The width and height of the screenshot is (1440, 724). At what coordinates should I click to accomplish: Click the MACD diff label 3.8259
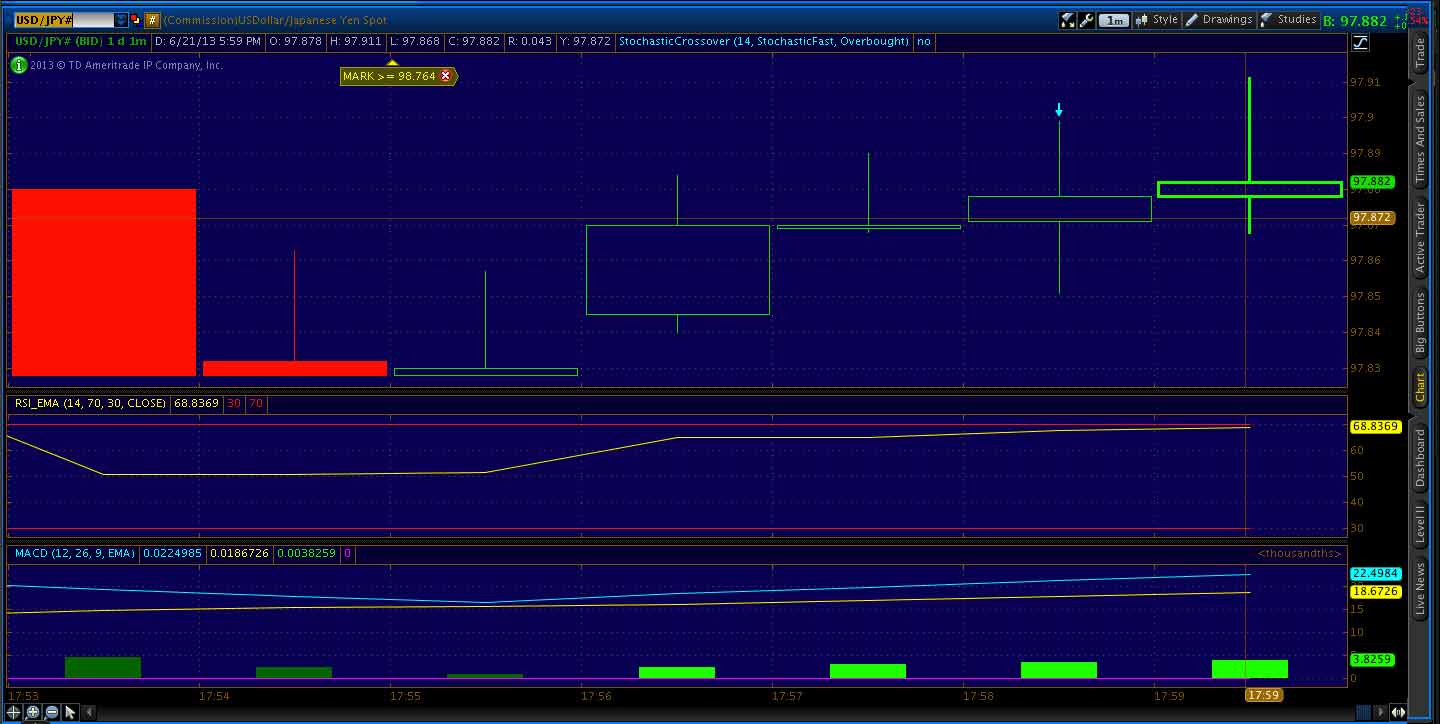[1373, 660]
